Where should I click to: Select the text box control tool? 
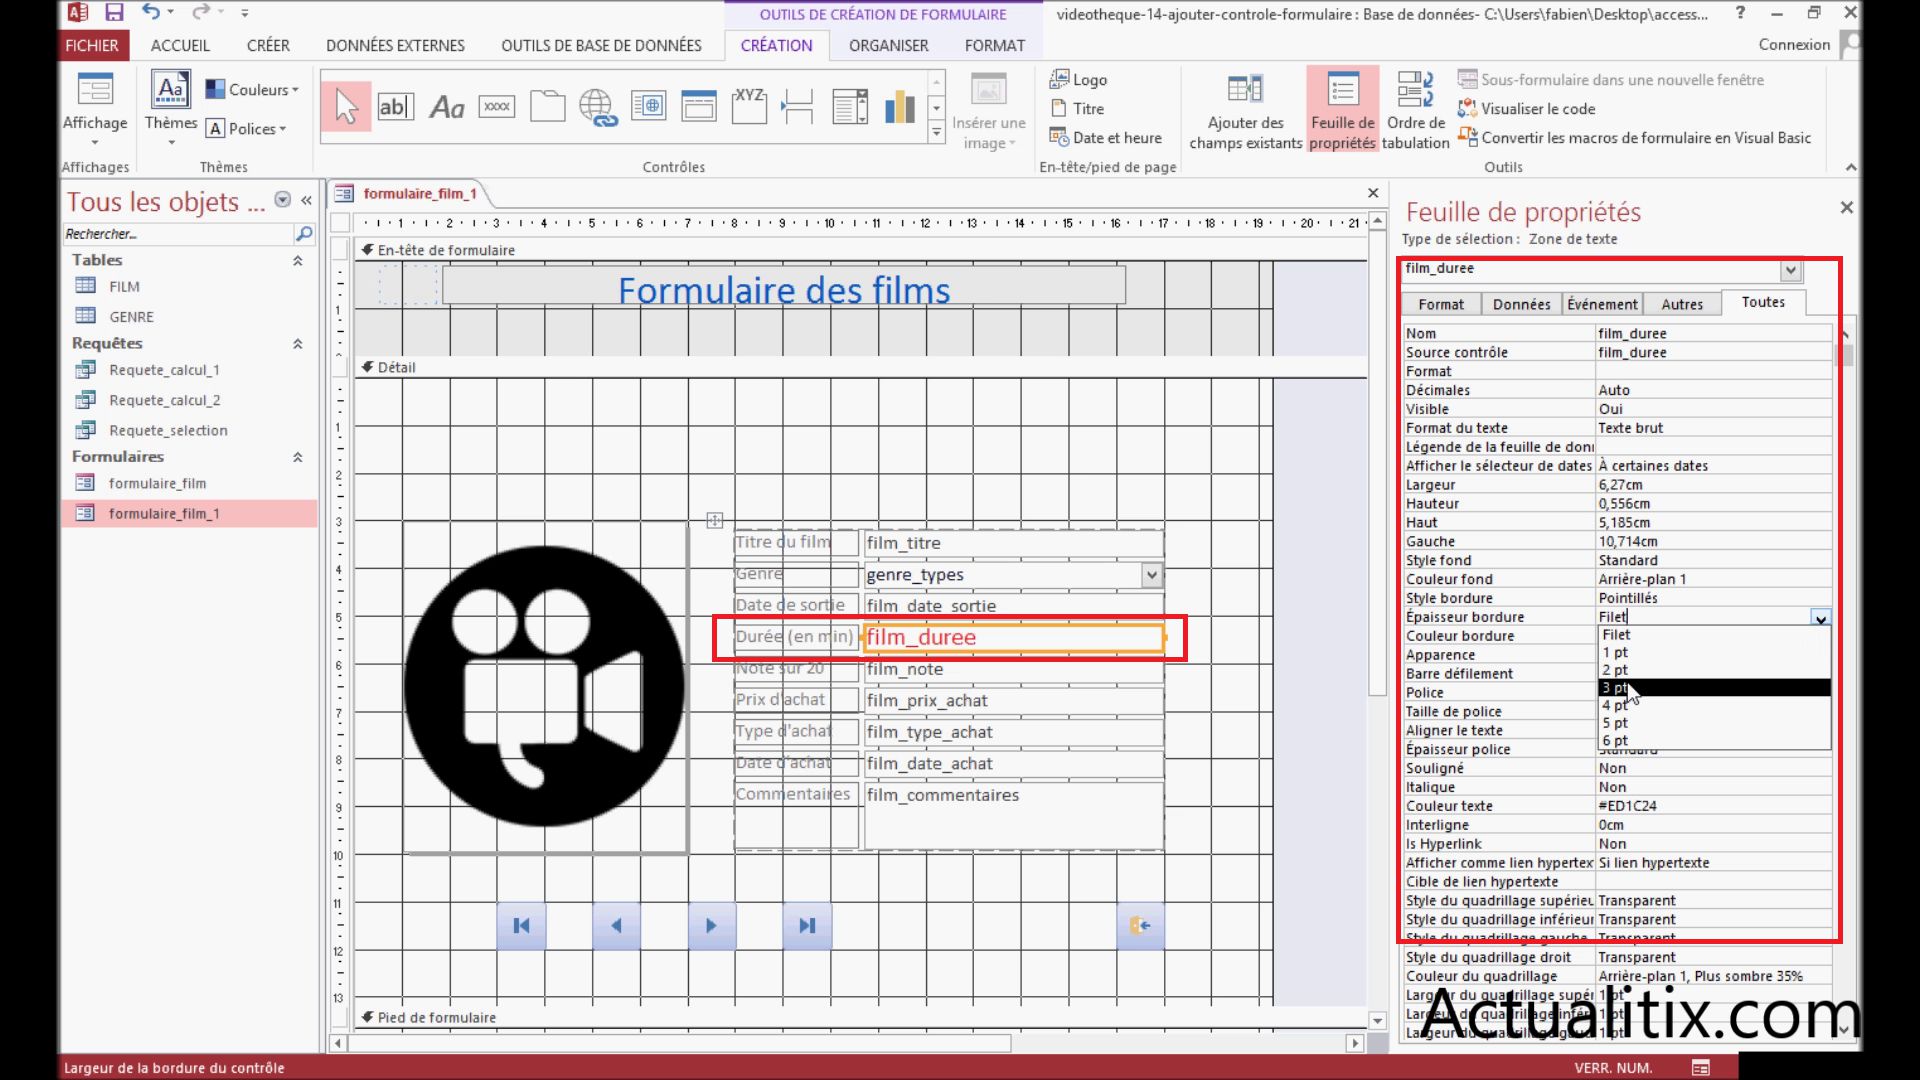tap(396, 106)
